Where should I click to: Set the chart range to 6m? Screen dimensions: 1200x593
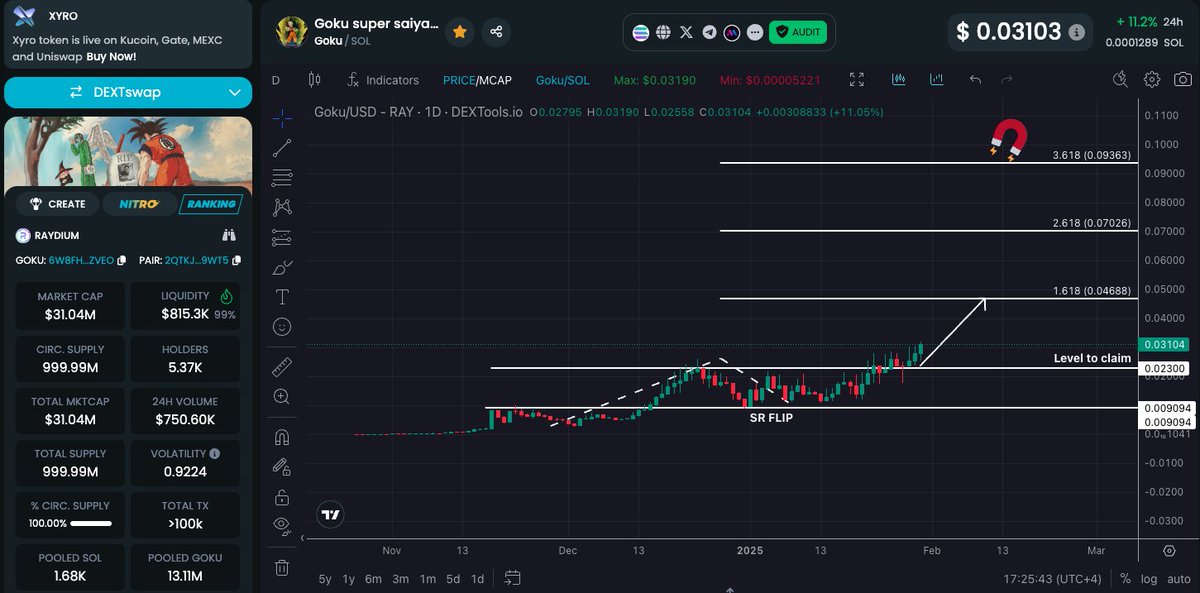pos(373,579)
